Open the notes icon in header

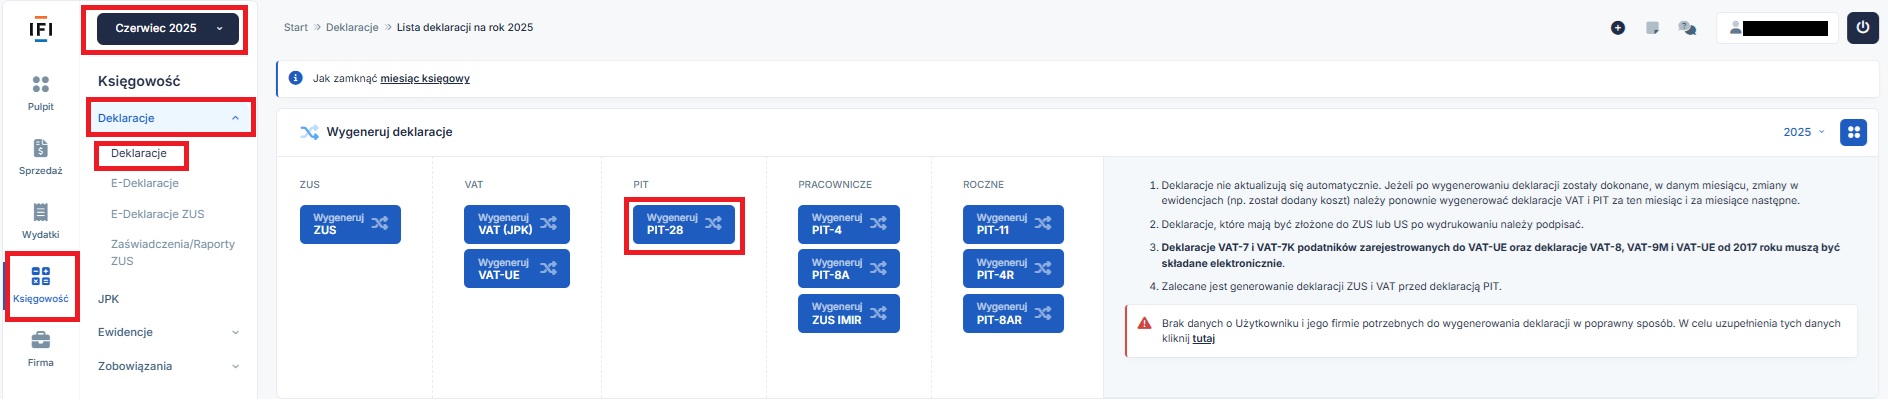[x=1653, y=28]
